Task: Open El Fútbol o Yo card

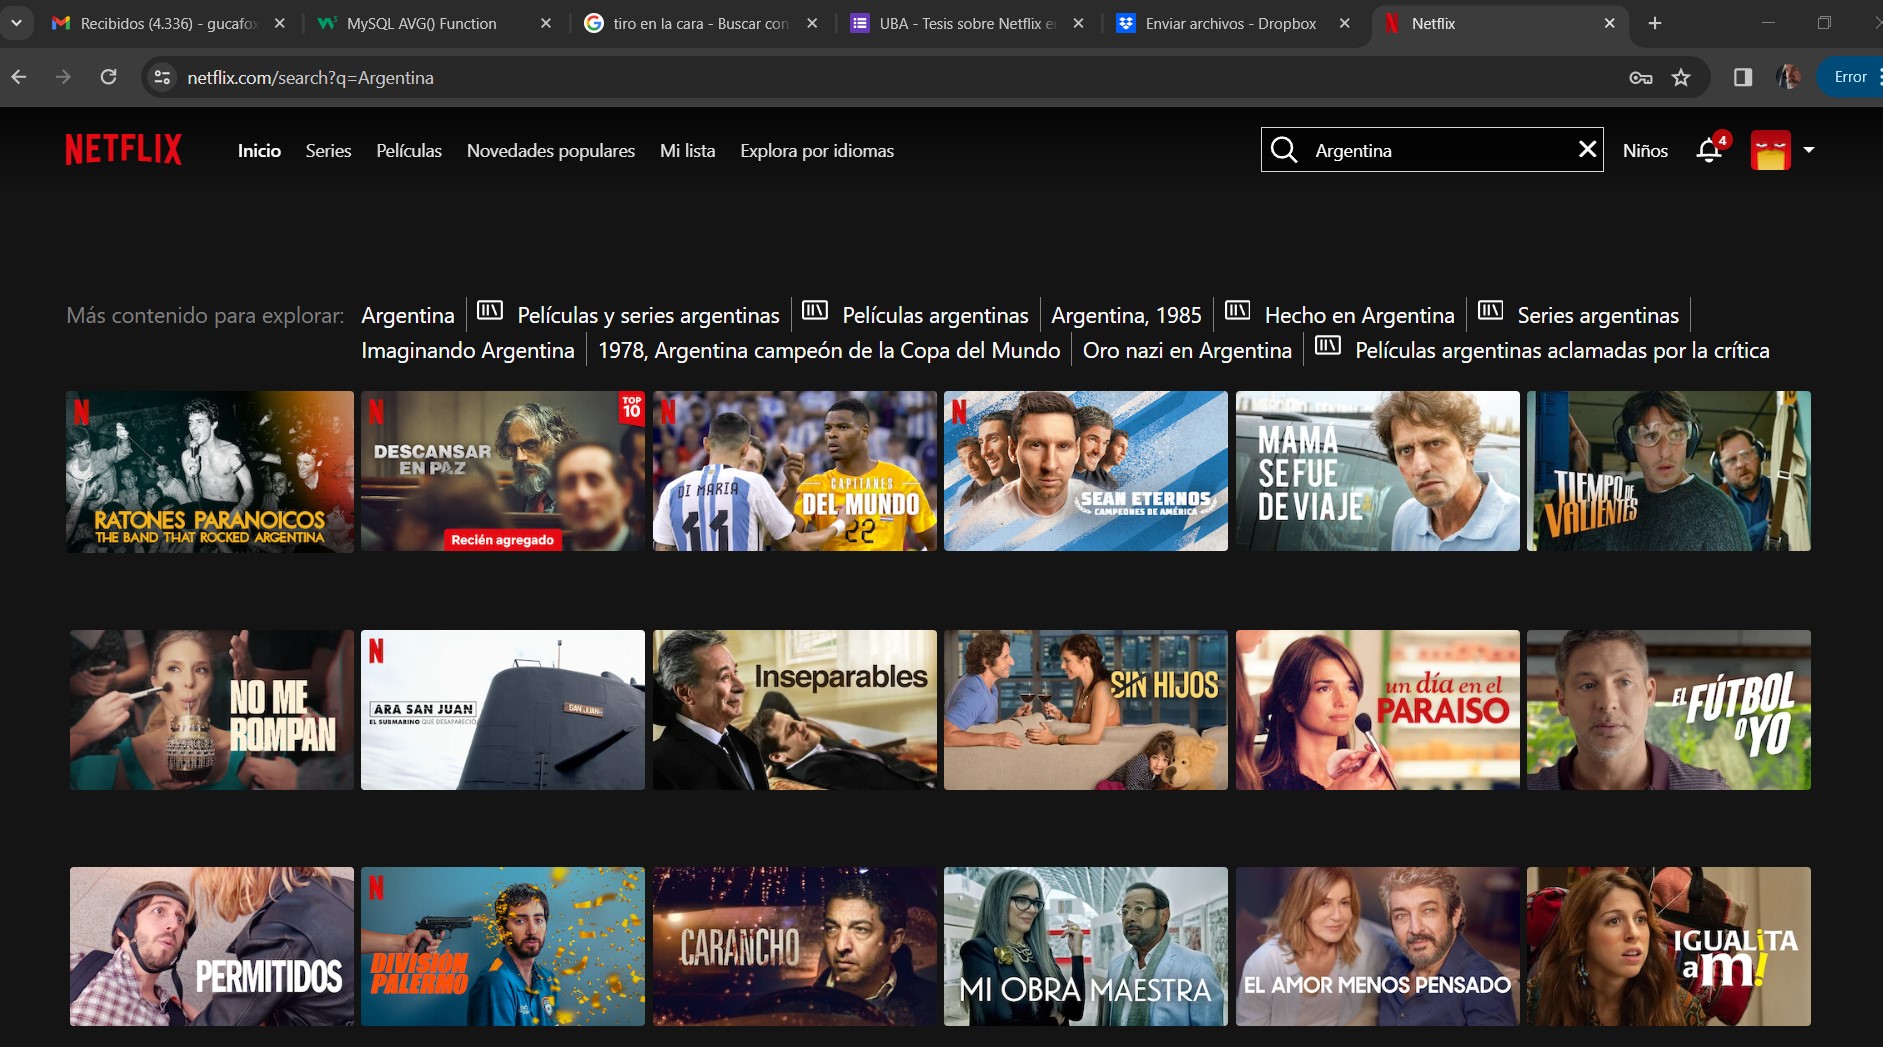Action: click(1669, 710)
